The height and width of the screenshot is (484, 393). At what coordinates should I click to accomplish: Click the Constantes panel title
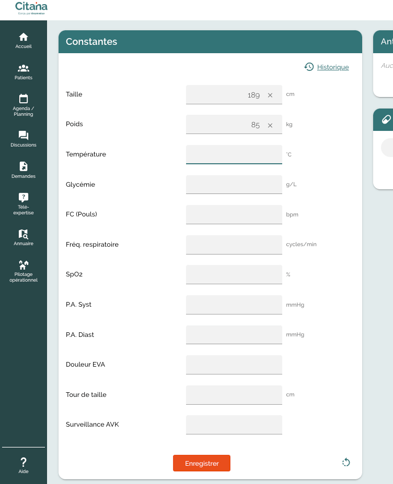pos(91,42)
